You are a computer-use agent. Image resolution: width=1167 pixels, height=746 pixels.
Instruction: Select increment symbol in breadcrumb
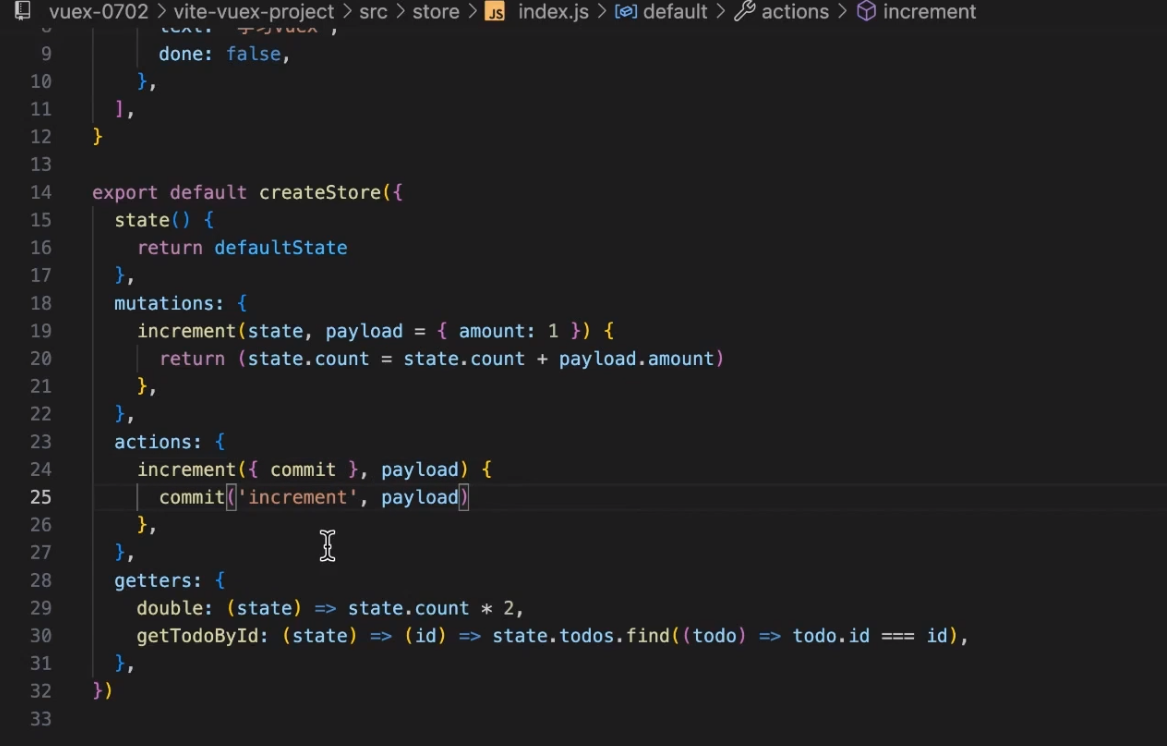click(x=929, y=12)
